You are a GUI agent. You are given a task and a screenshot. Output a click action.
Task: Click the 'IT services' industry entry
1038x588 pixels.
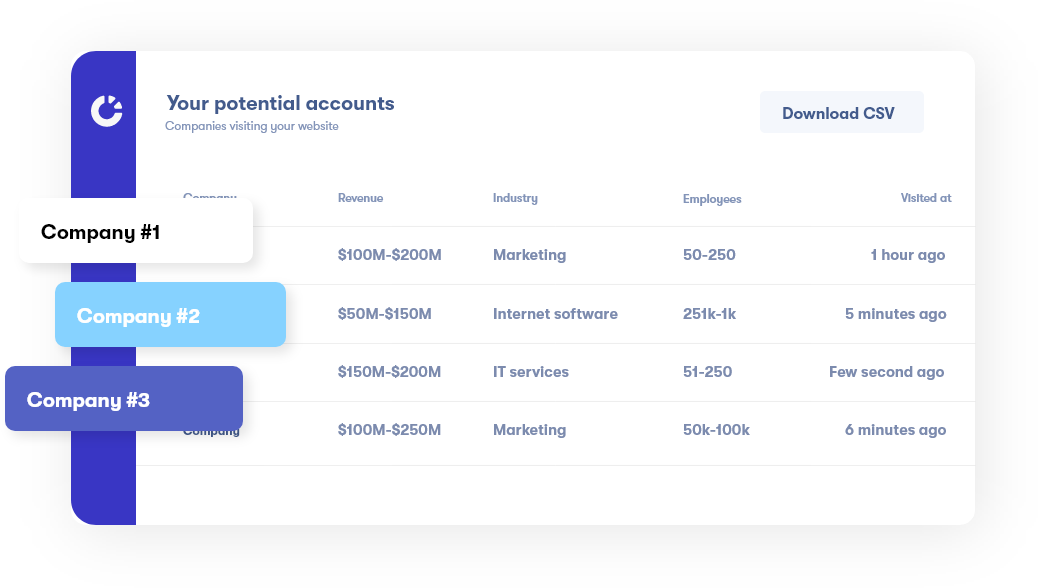(x=530, y=372)
